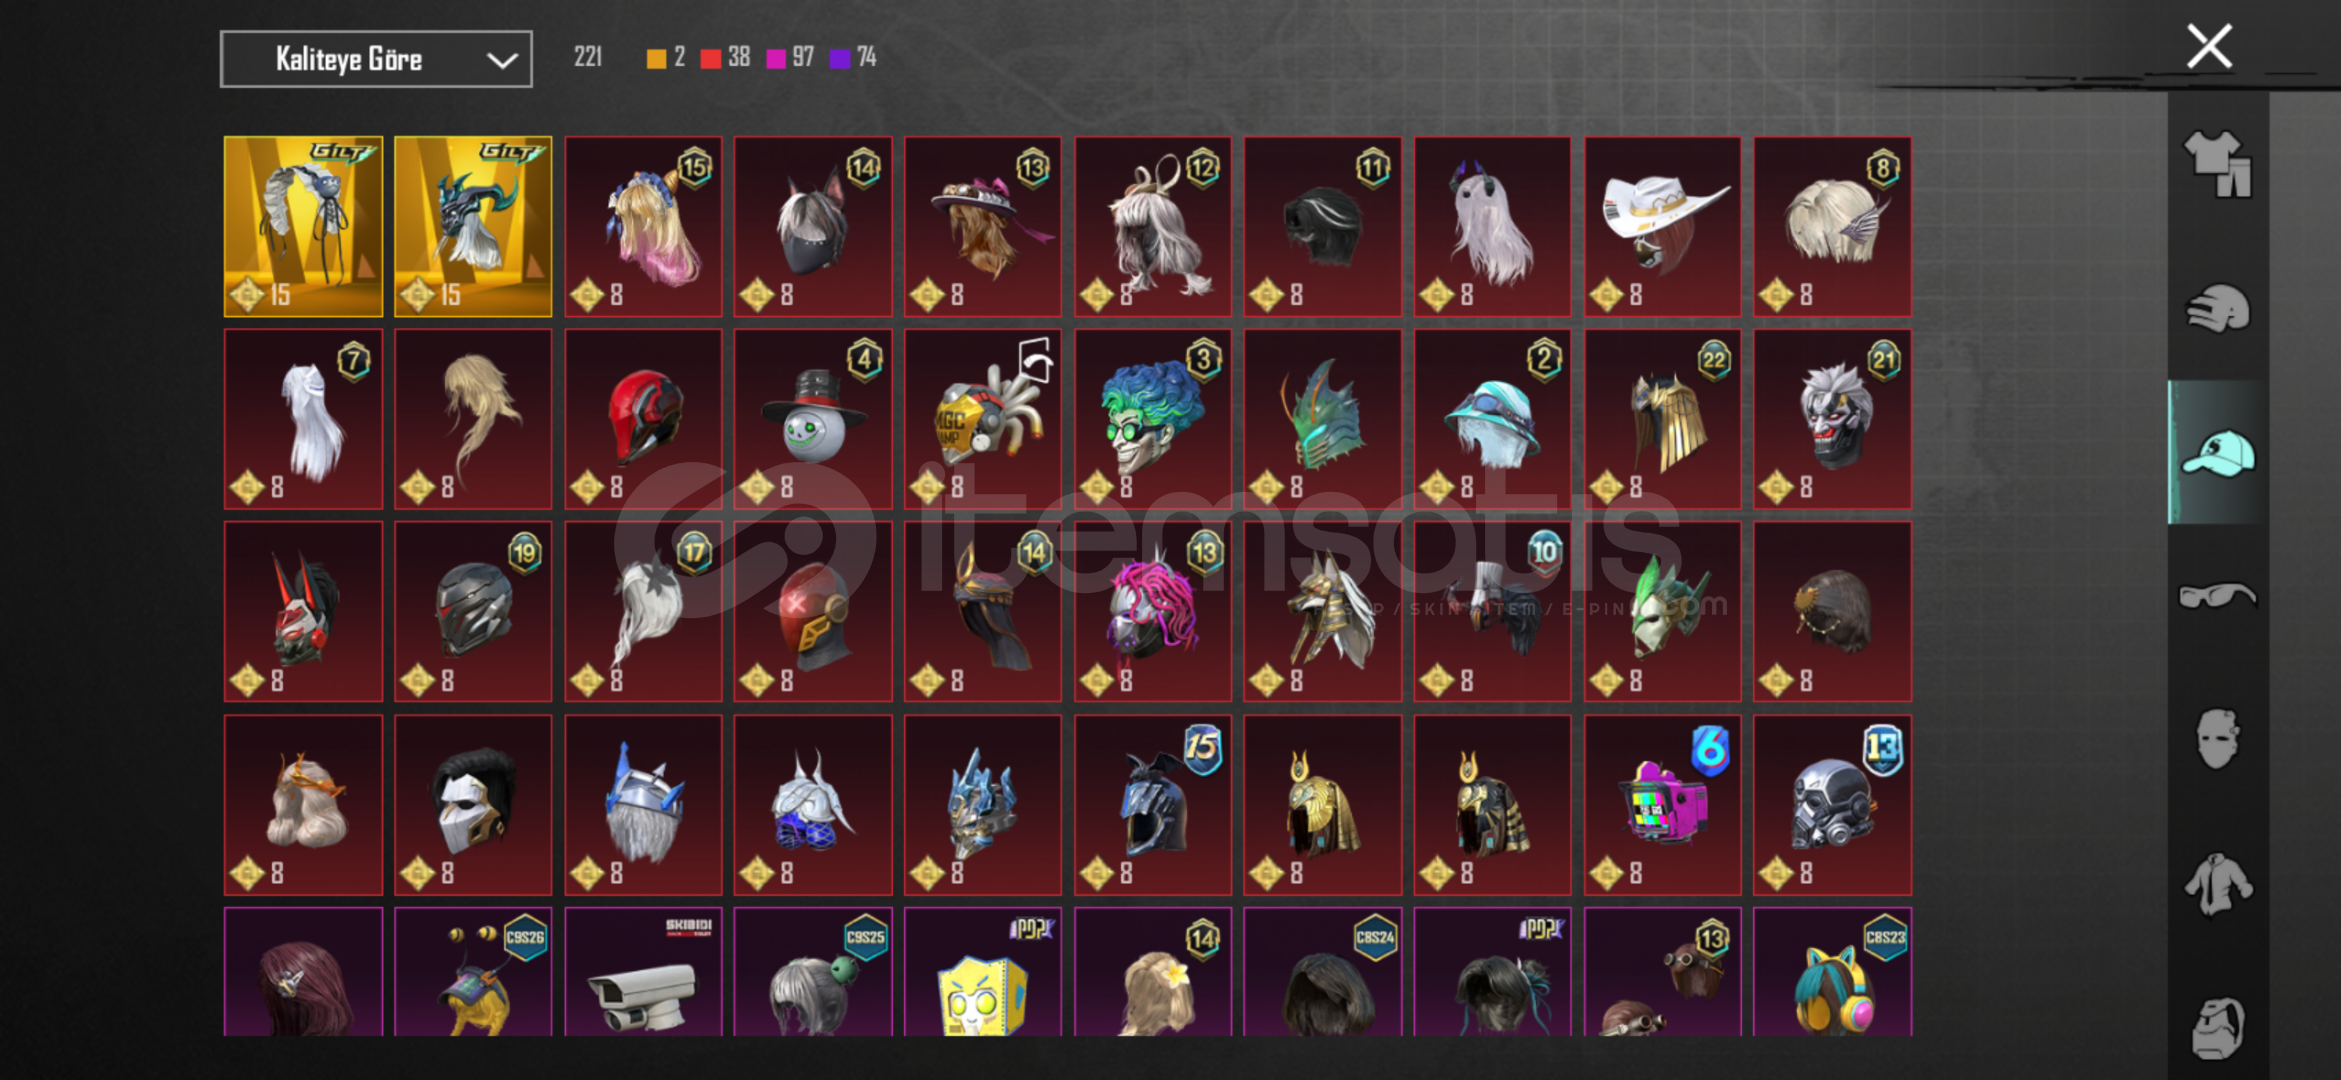
Task: Click the orange quality filter swatch
Action: coord(656,58)
